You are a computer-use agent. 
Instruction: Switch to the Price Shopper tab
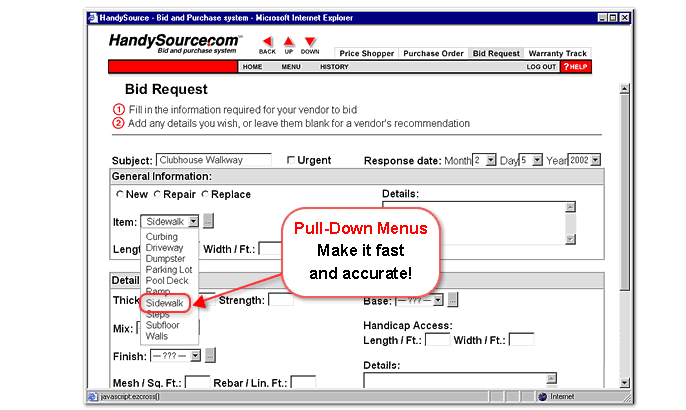tap(367, 53)
